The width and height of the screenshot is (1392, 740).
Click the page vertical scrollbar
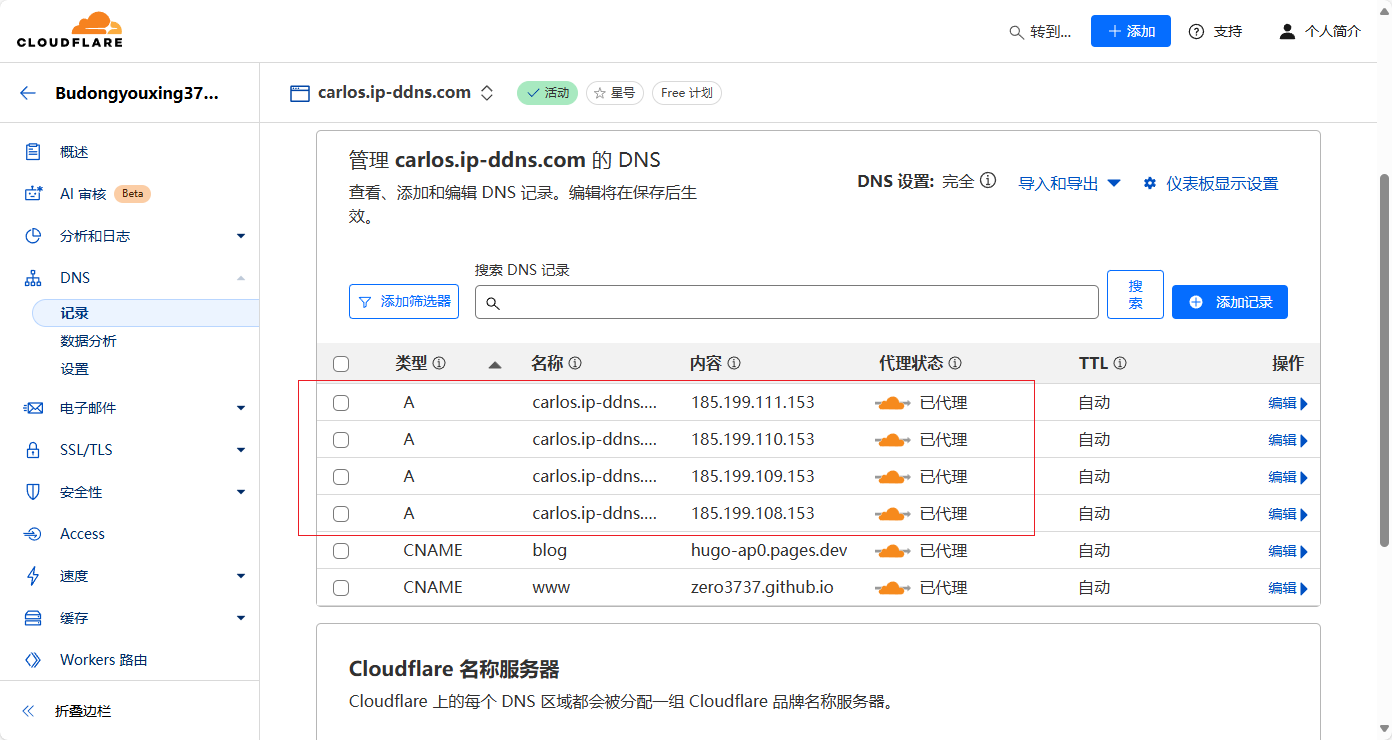[x=1385, y=360]
